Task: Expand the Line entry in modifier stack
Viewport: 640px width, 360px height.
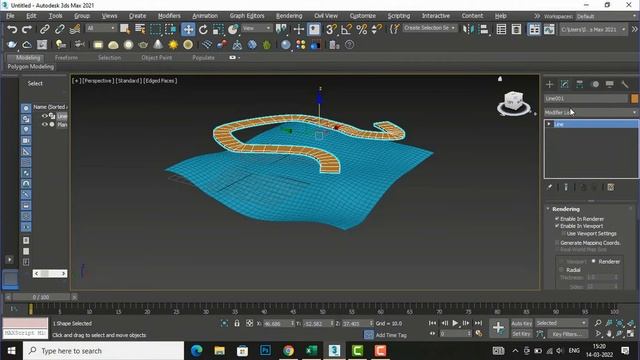Action: (x=549, y=124)
